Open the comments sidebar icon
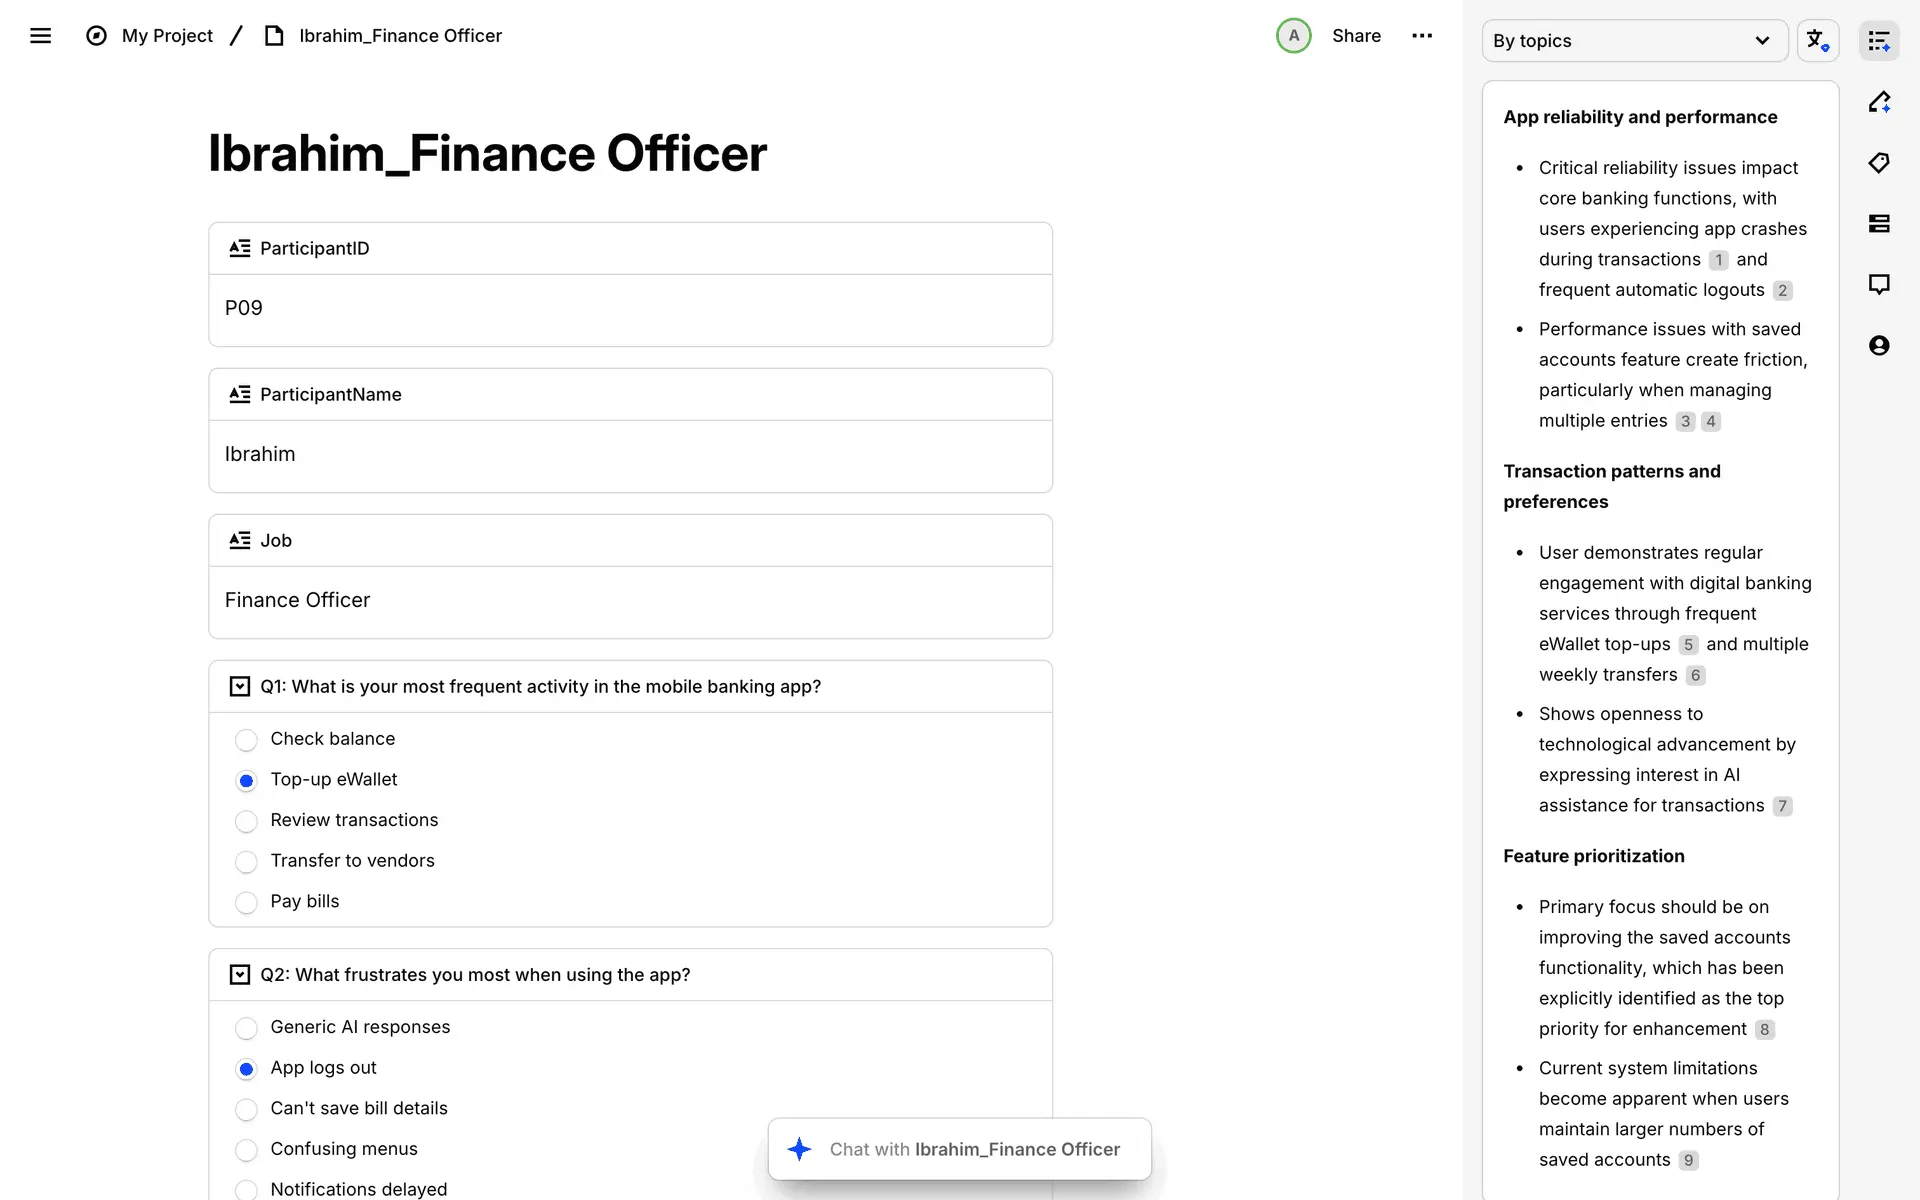Screen dimensions: 1920x1200 coord(1879,285)
